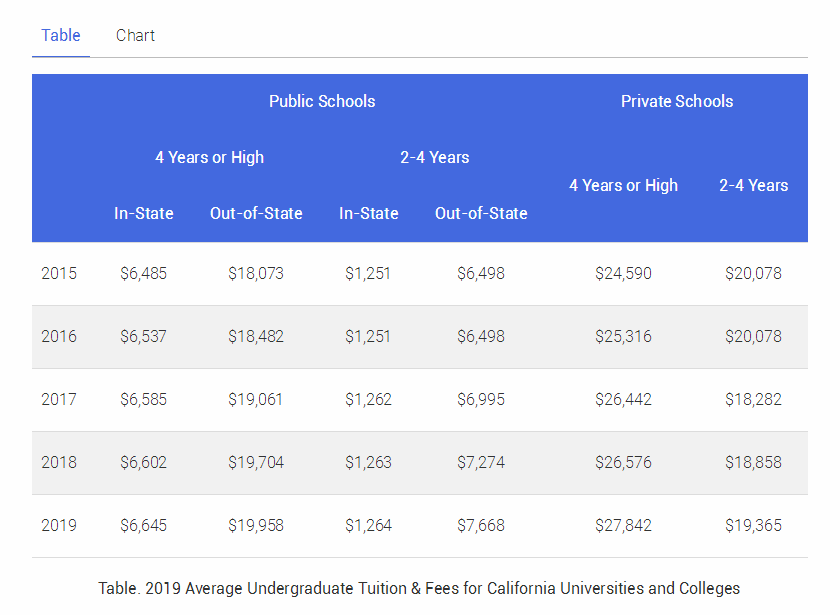Select the Table tab
Screen dimensions: 840x615
click(x=60, y=35)
